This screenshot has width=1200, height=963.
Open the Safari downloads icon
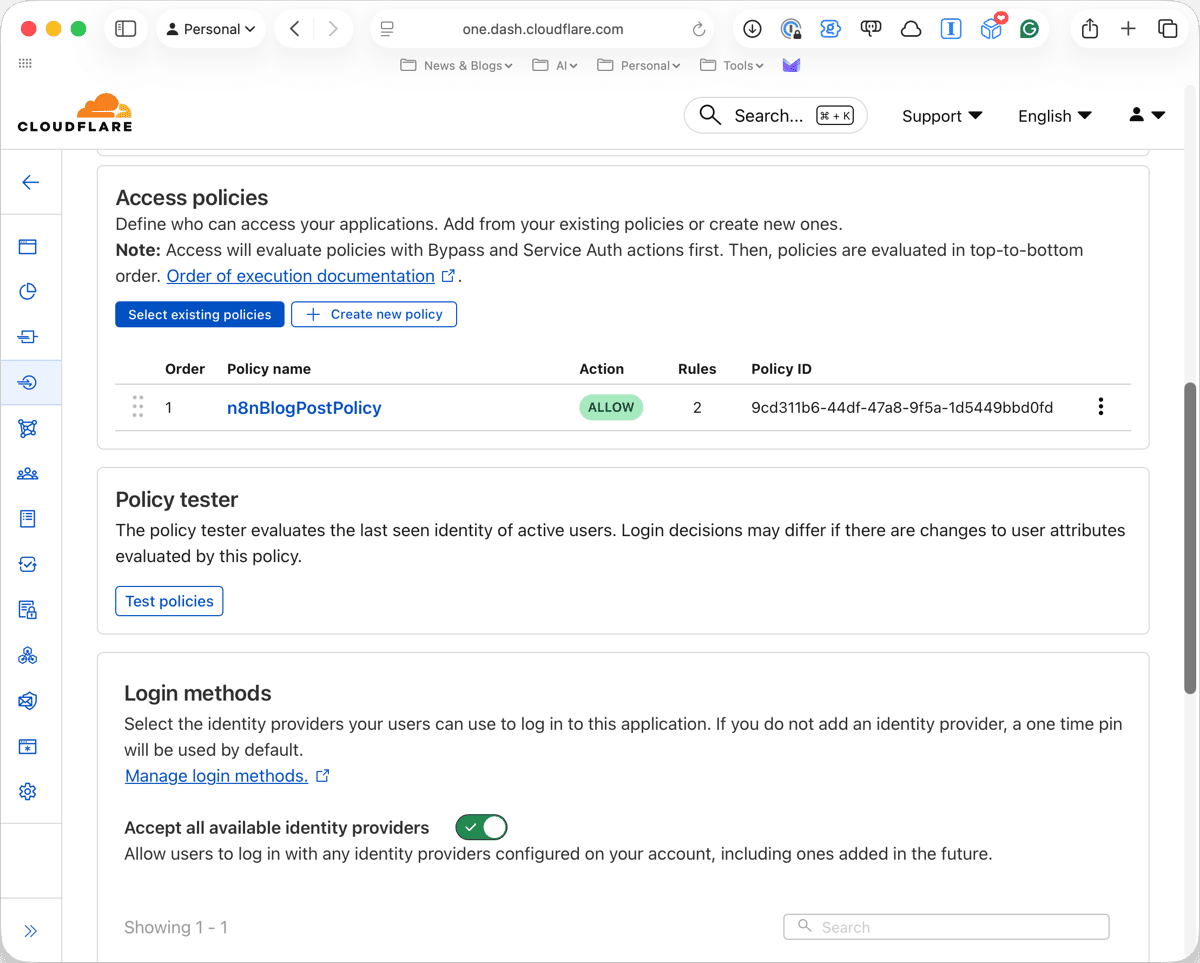[752, 29]
